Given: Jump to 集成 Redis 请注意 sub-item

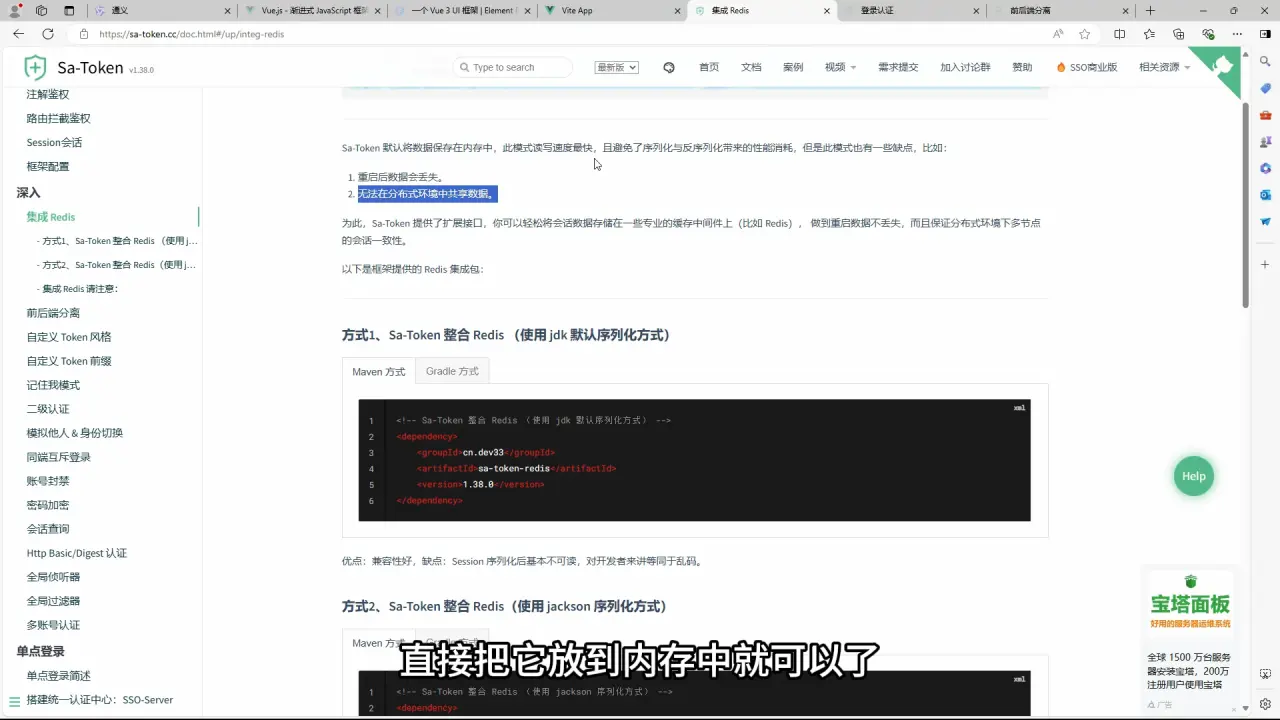Looking at the screenshot, I should pyautogui.click(x=80, y=289).
